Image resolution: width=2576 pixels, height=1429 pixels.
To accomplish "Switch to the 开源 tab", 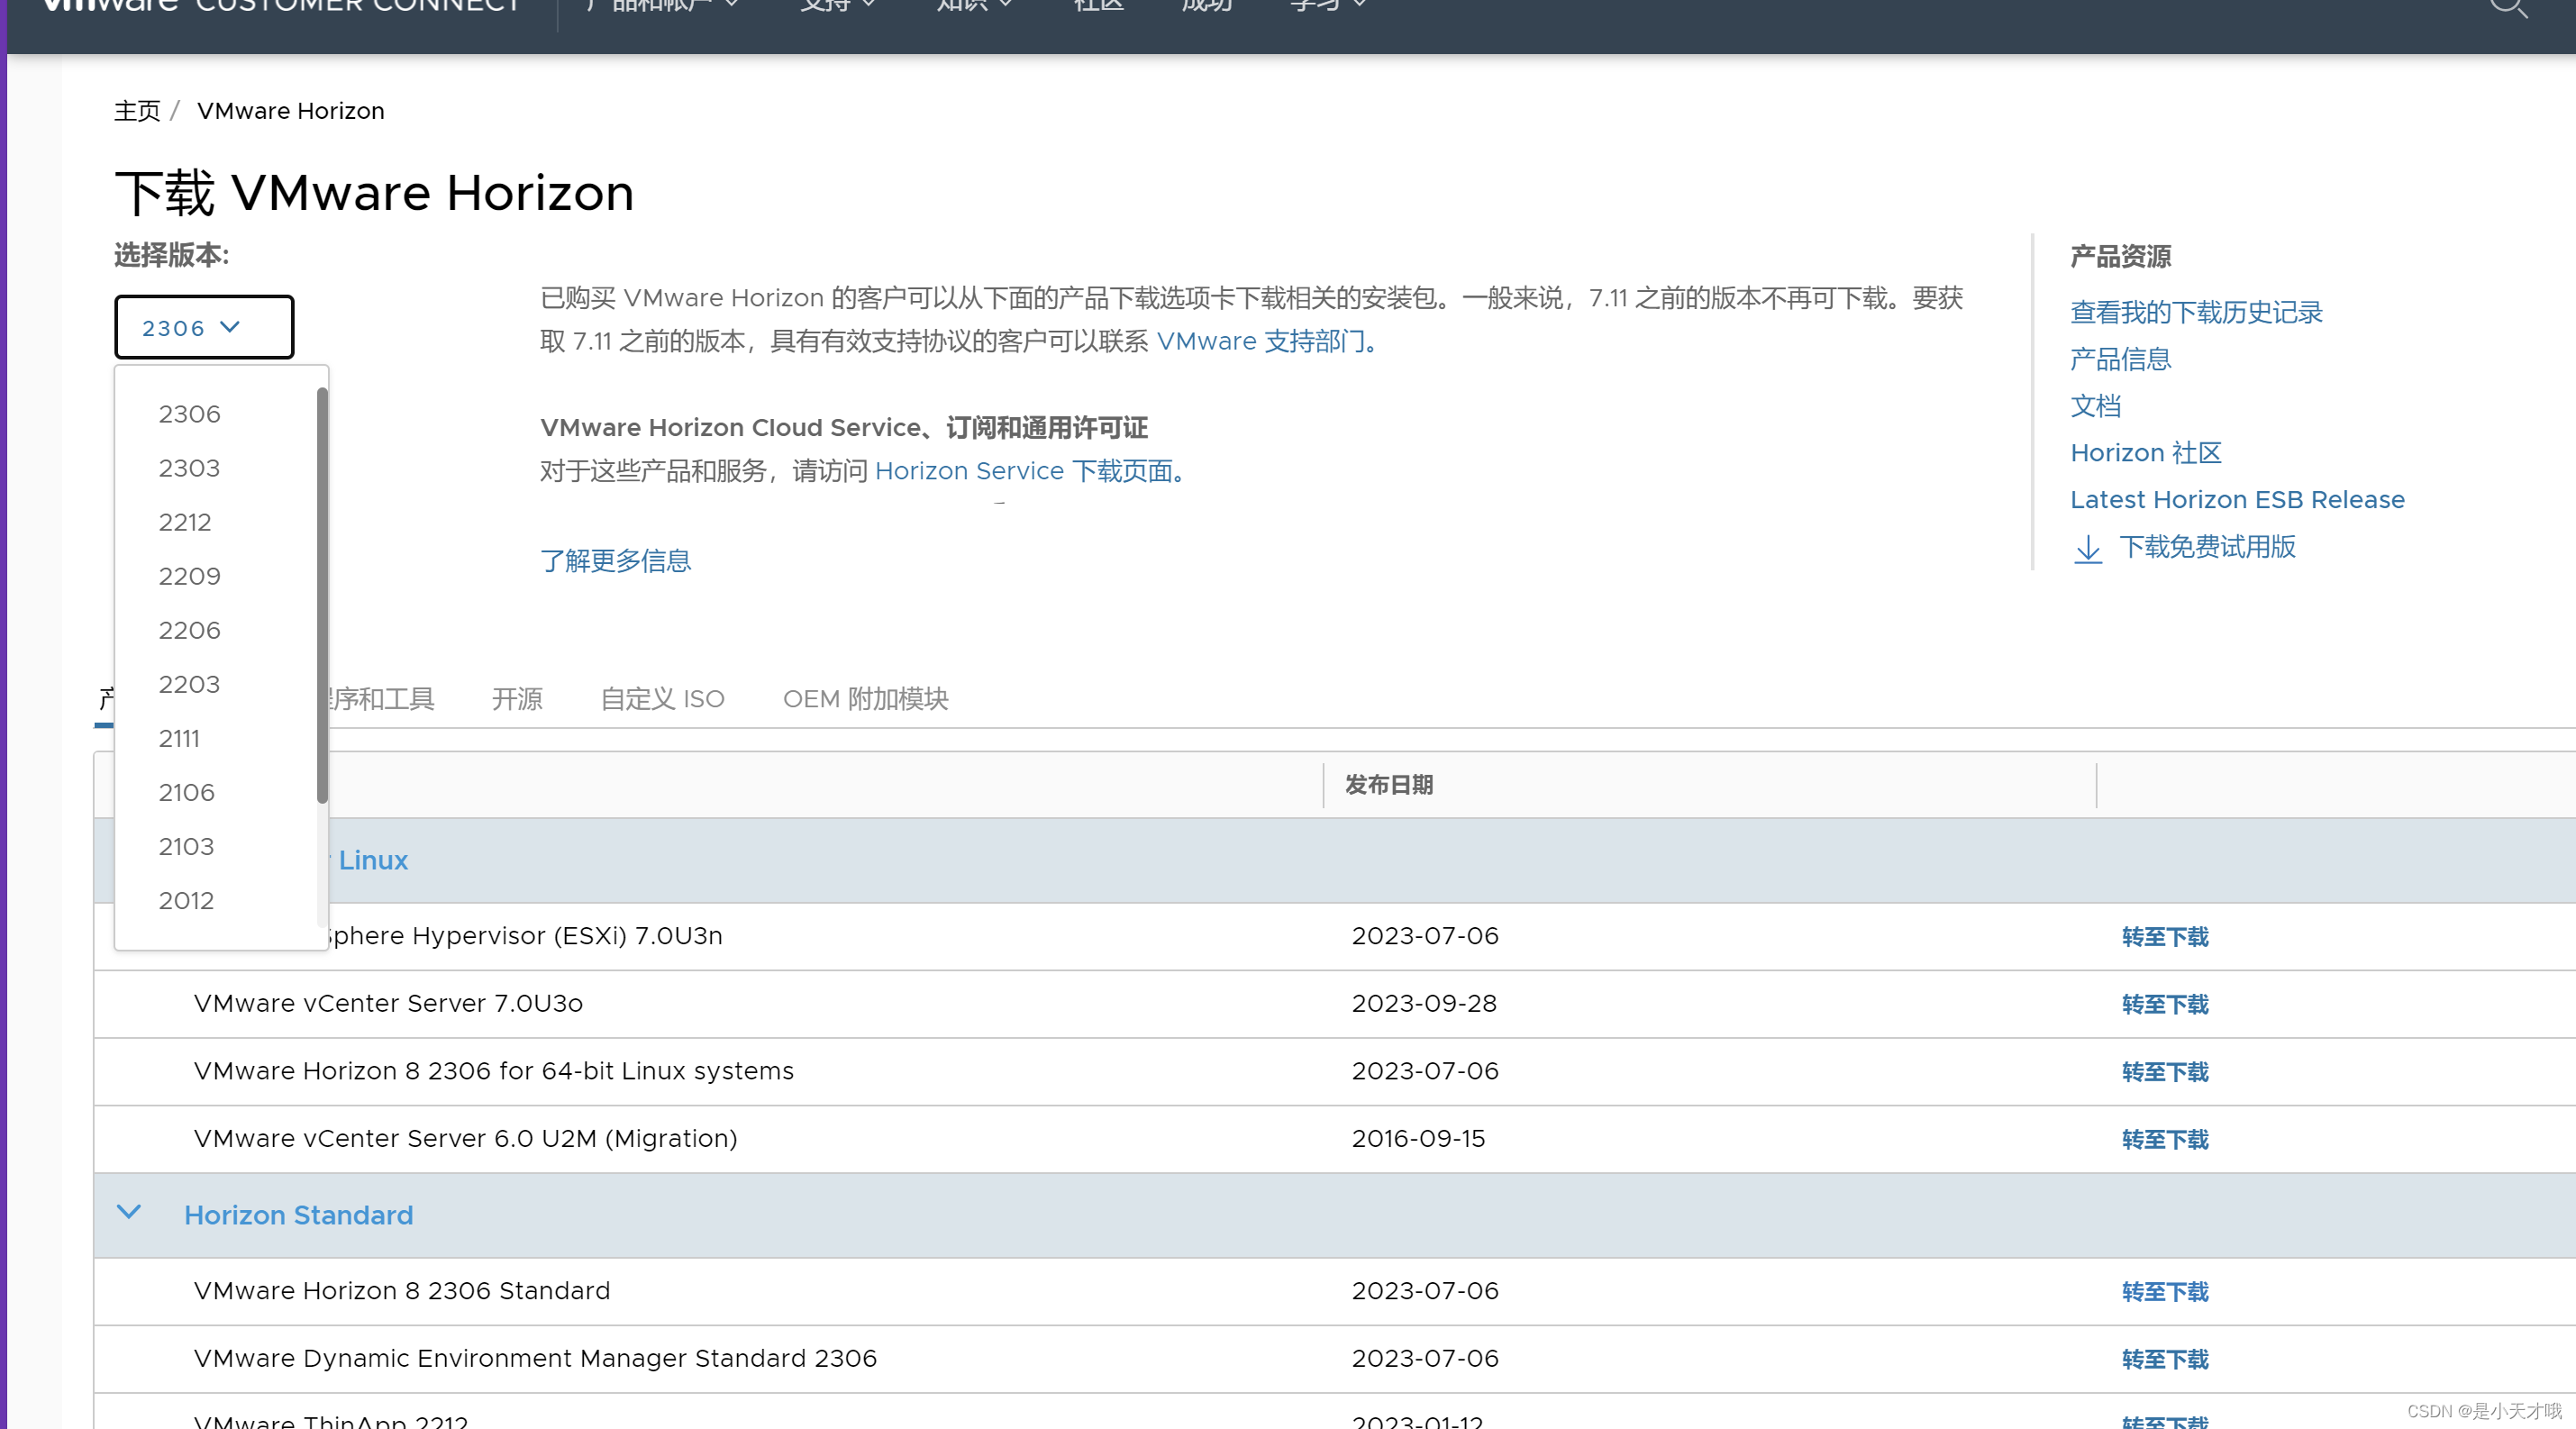I will [517, 699].
